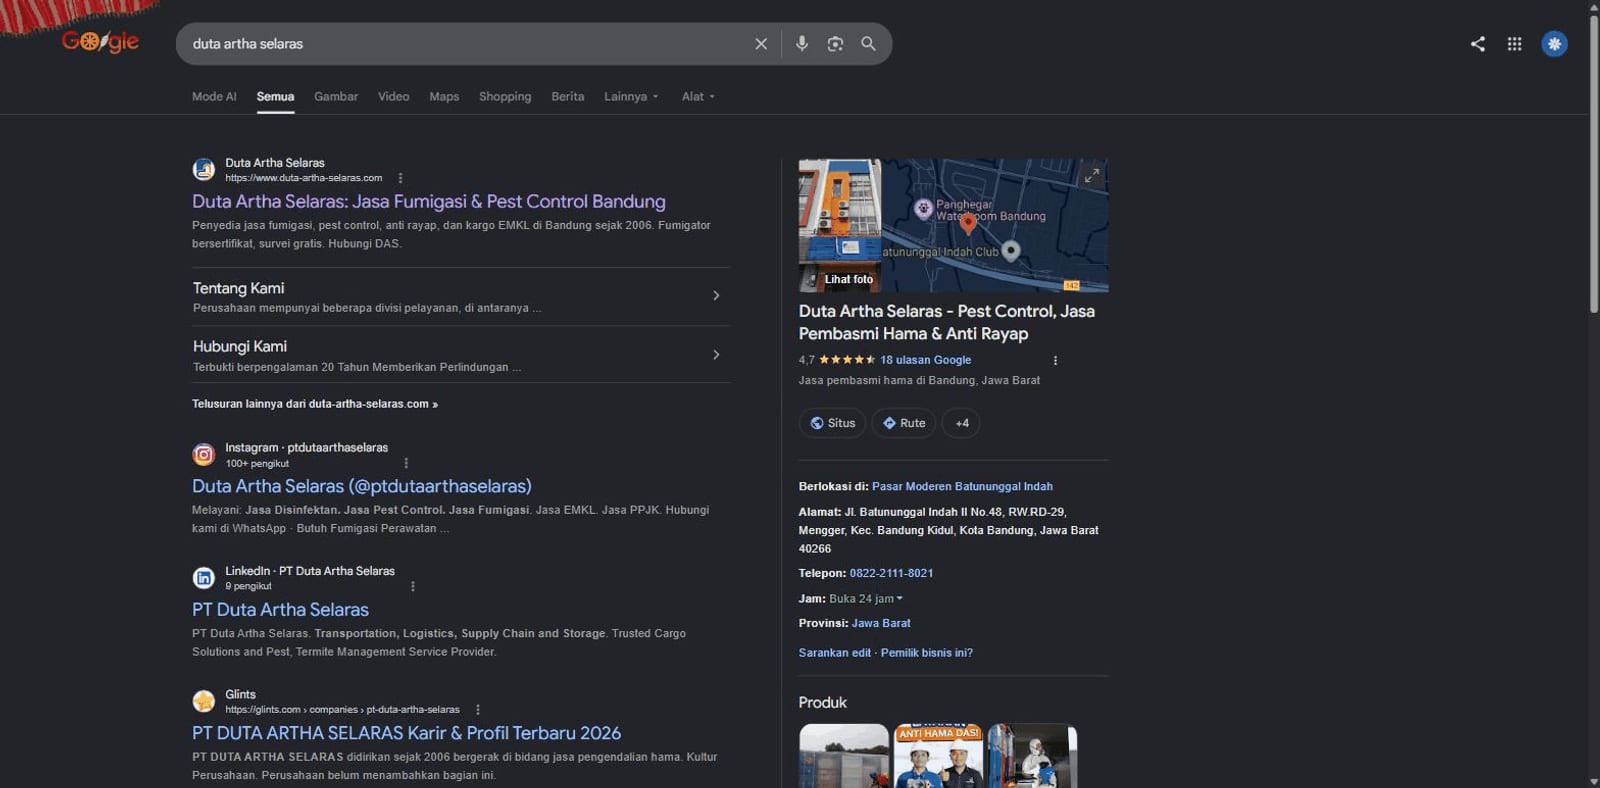Click Telusuran lainnya dari duta-artha-selaras.com
Screen dimensions: 1600x788
(315, 404)
